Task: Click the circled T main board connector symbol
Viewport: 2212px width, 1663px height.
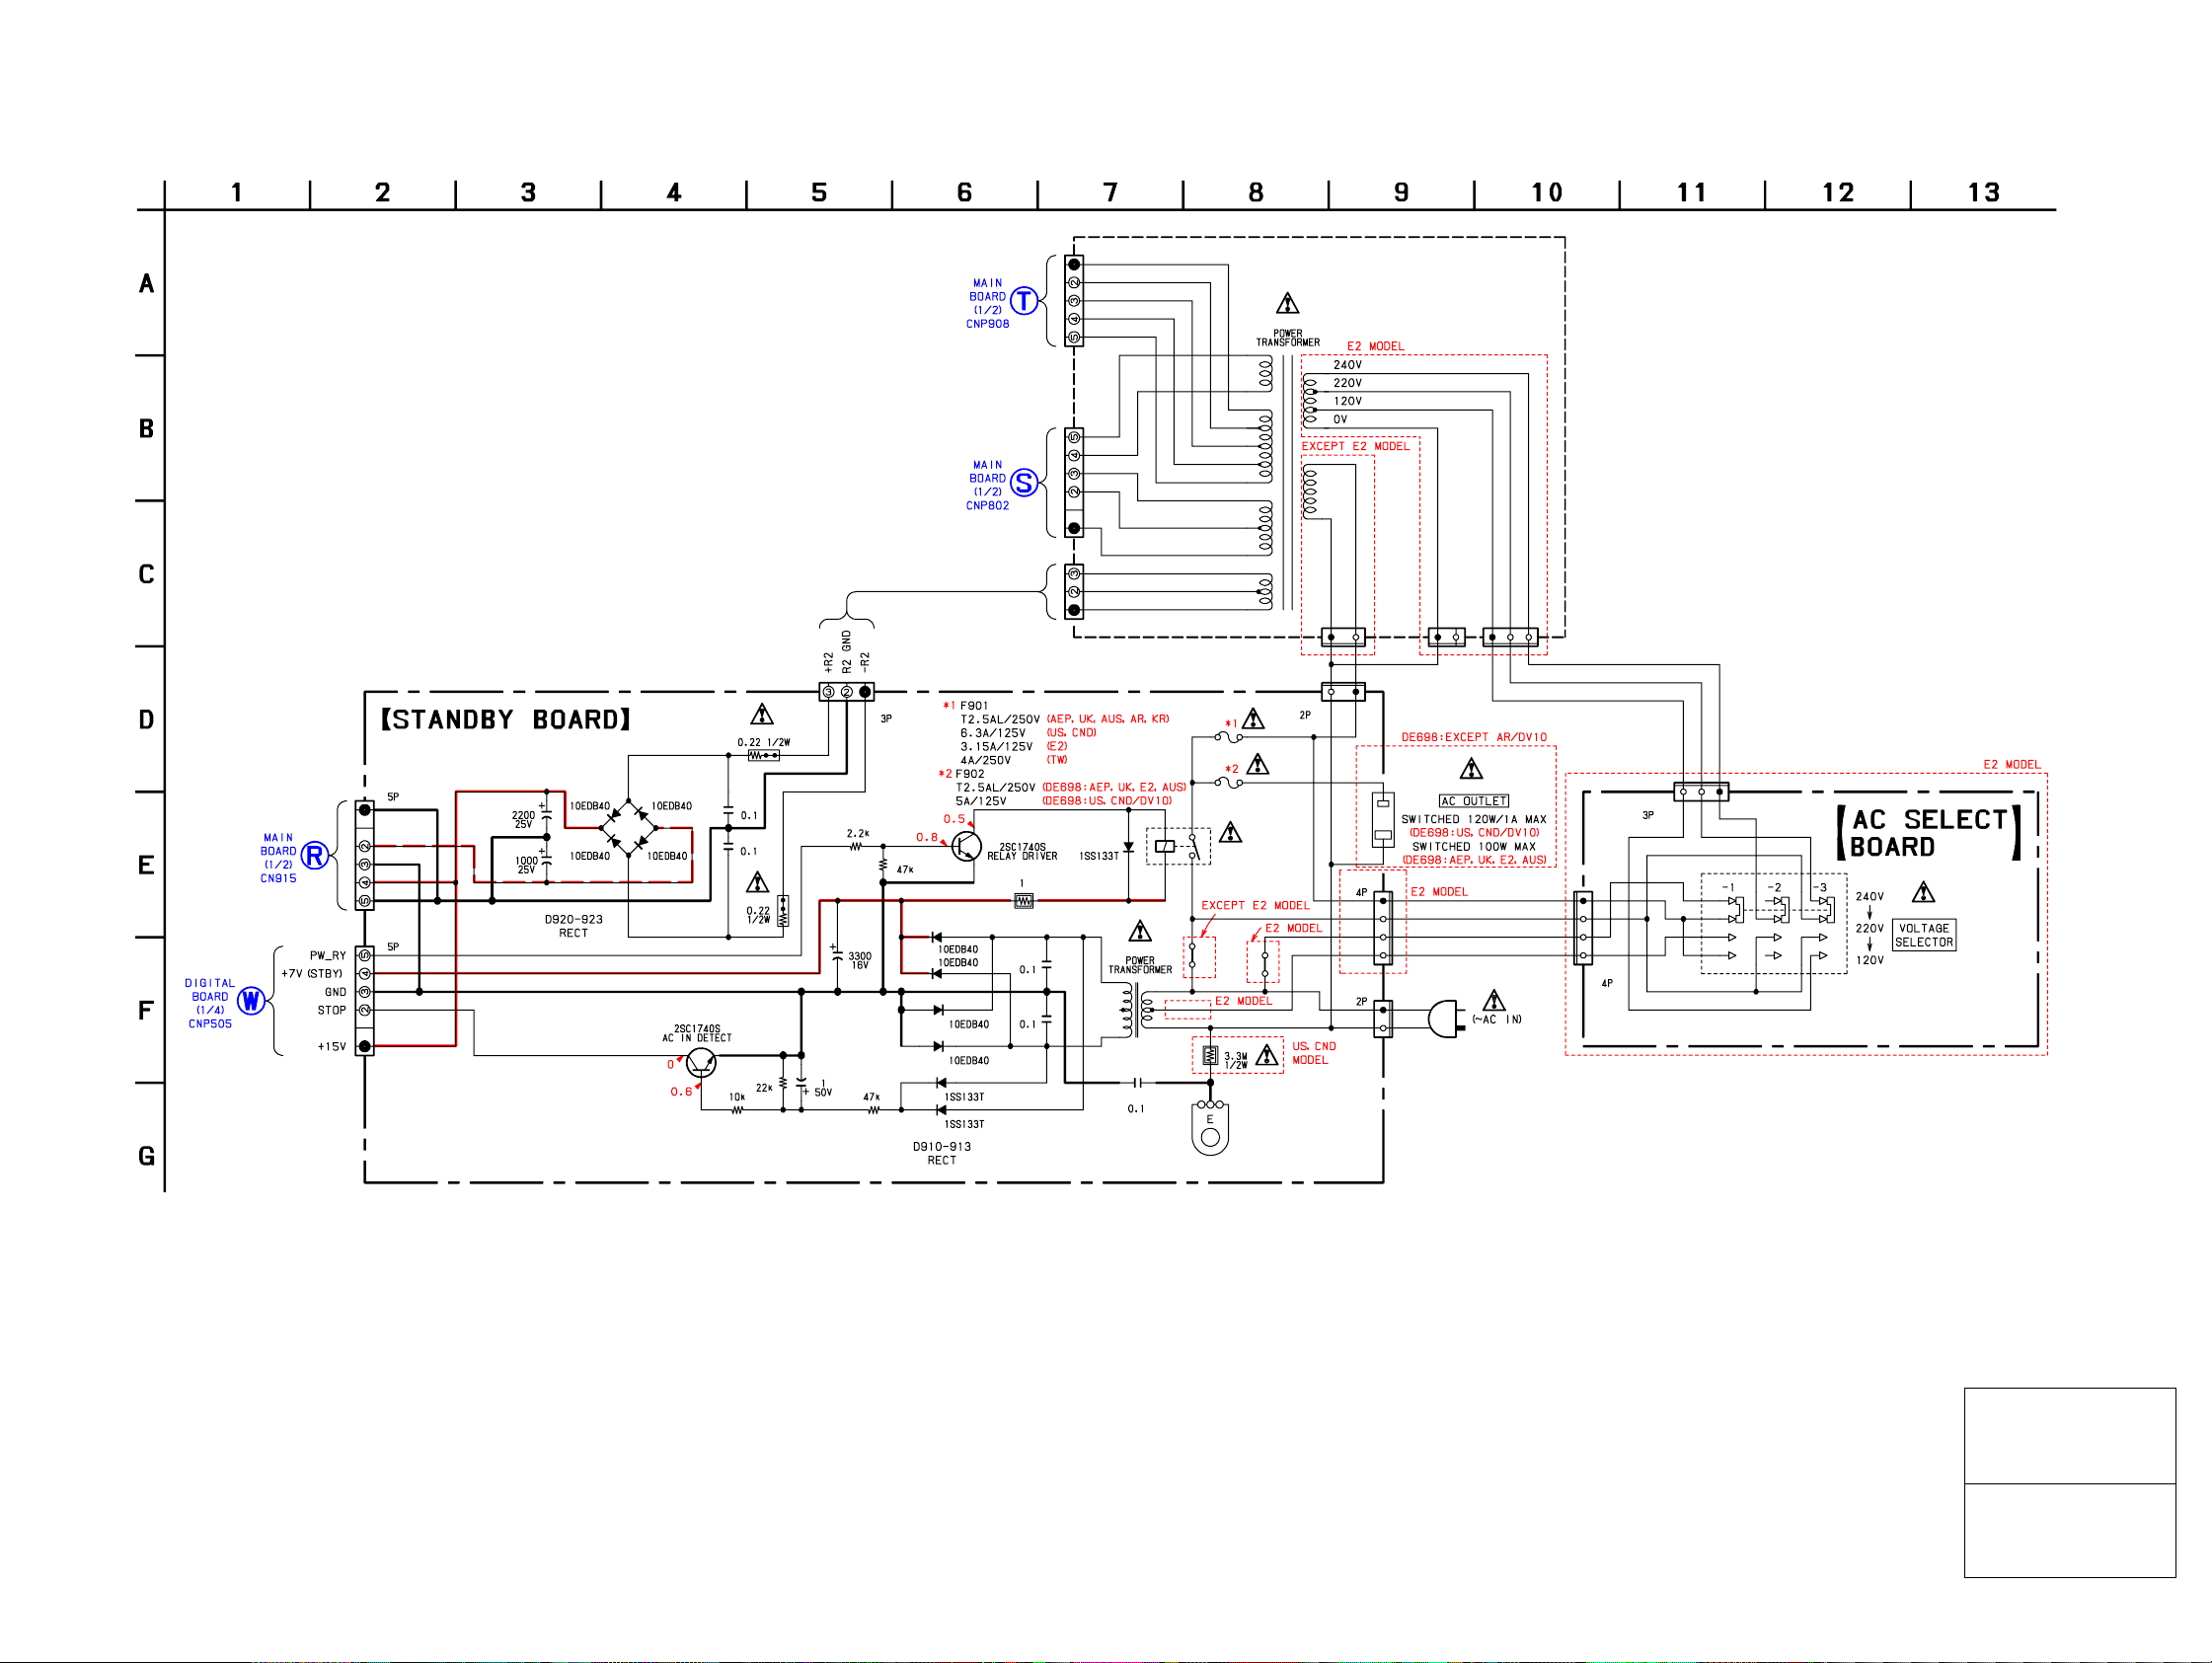Action: [x=1024, y=300]
